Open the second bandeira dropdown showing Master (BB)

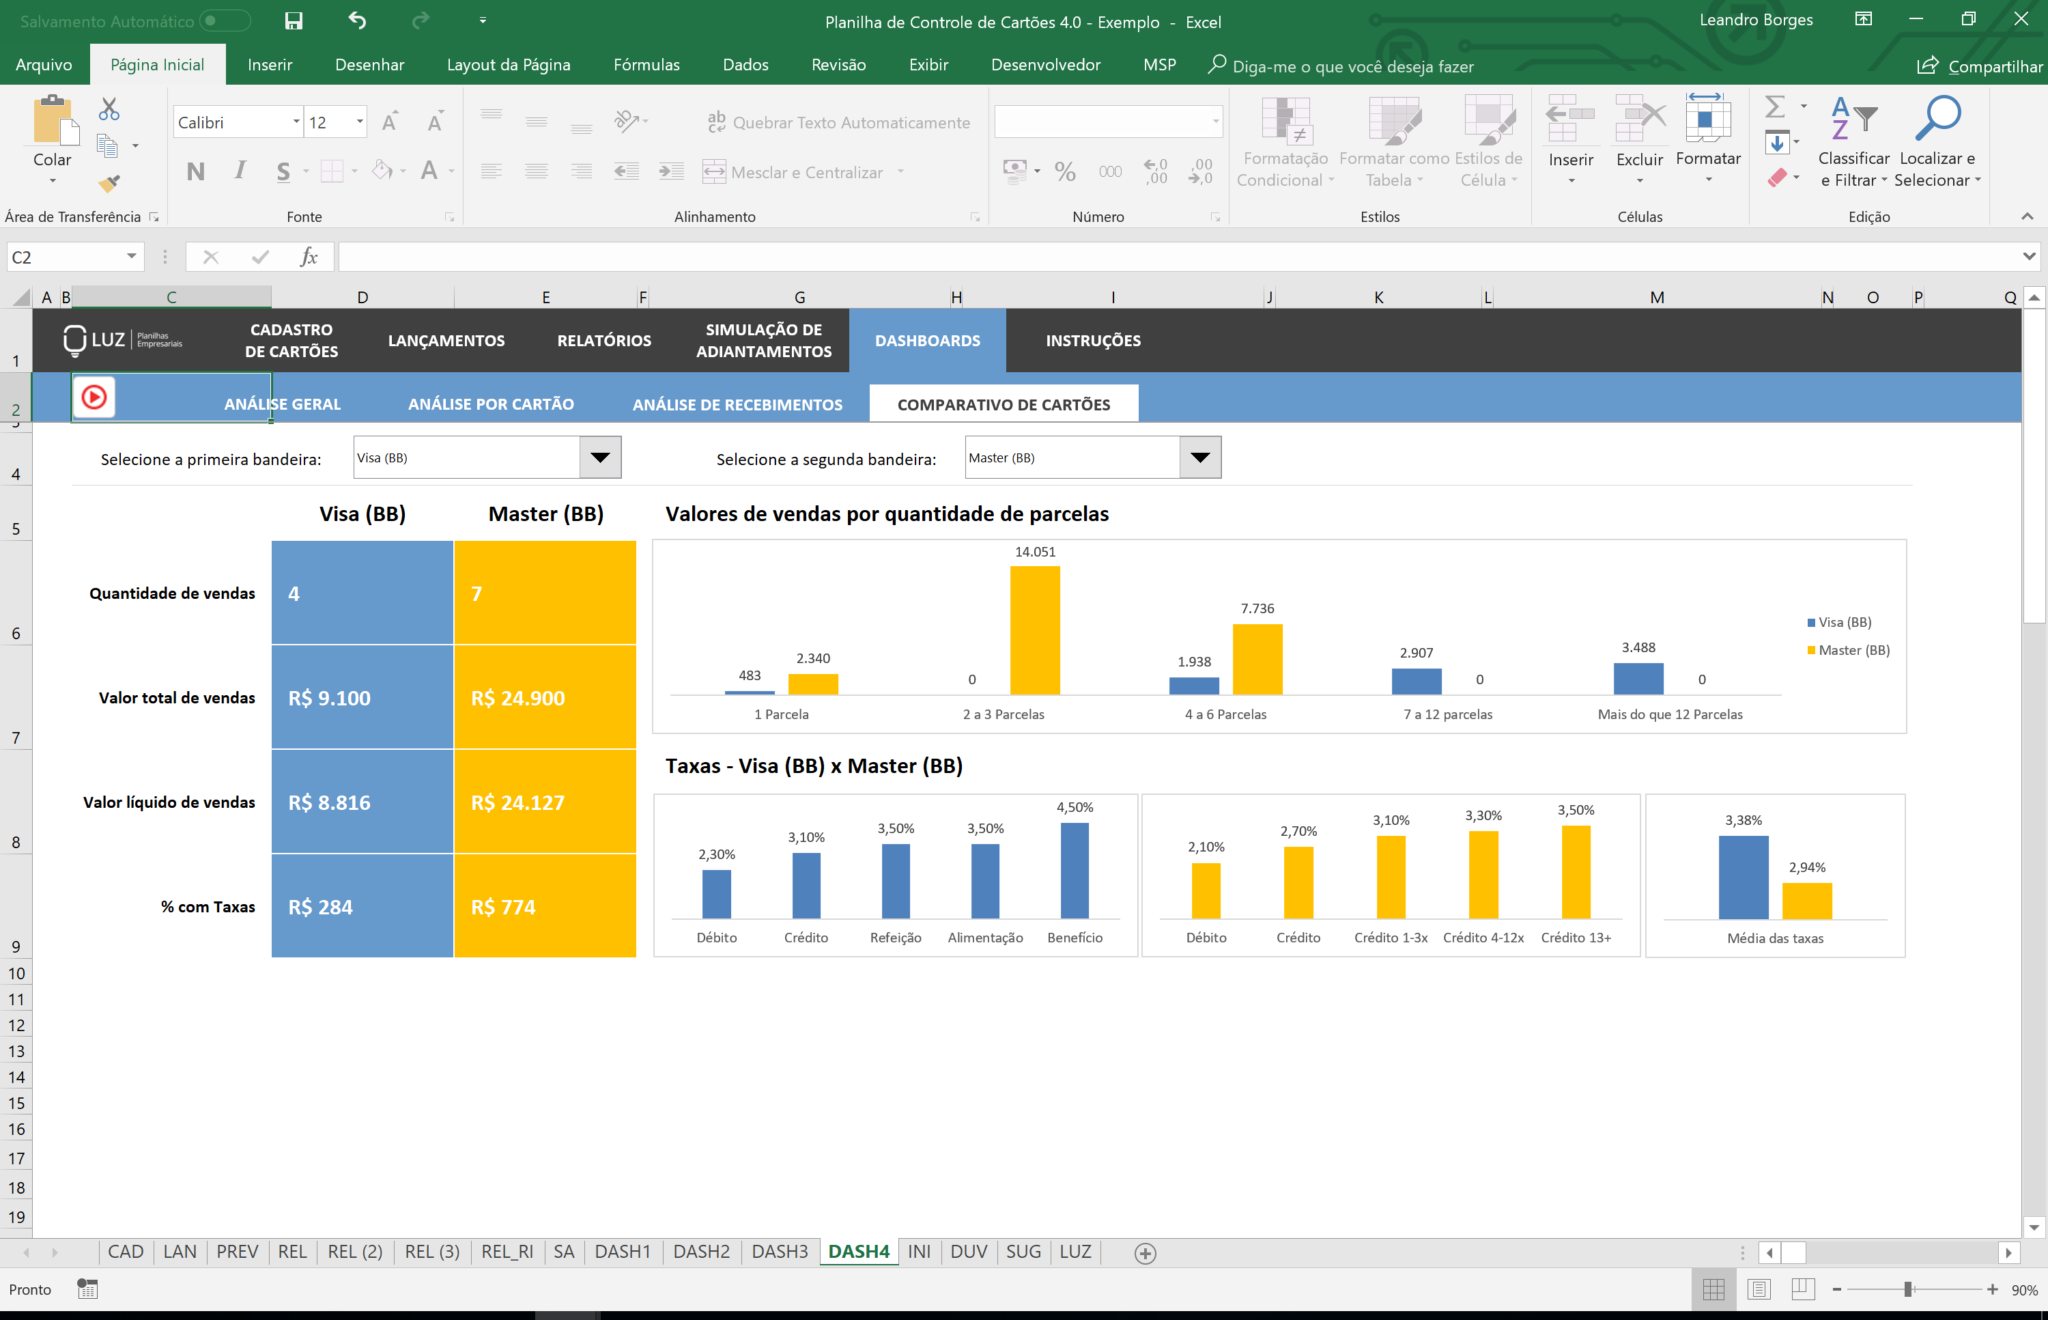(x=1198, y=457)
